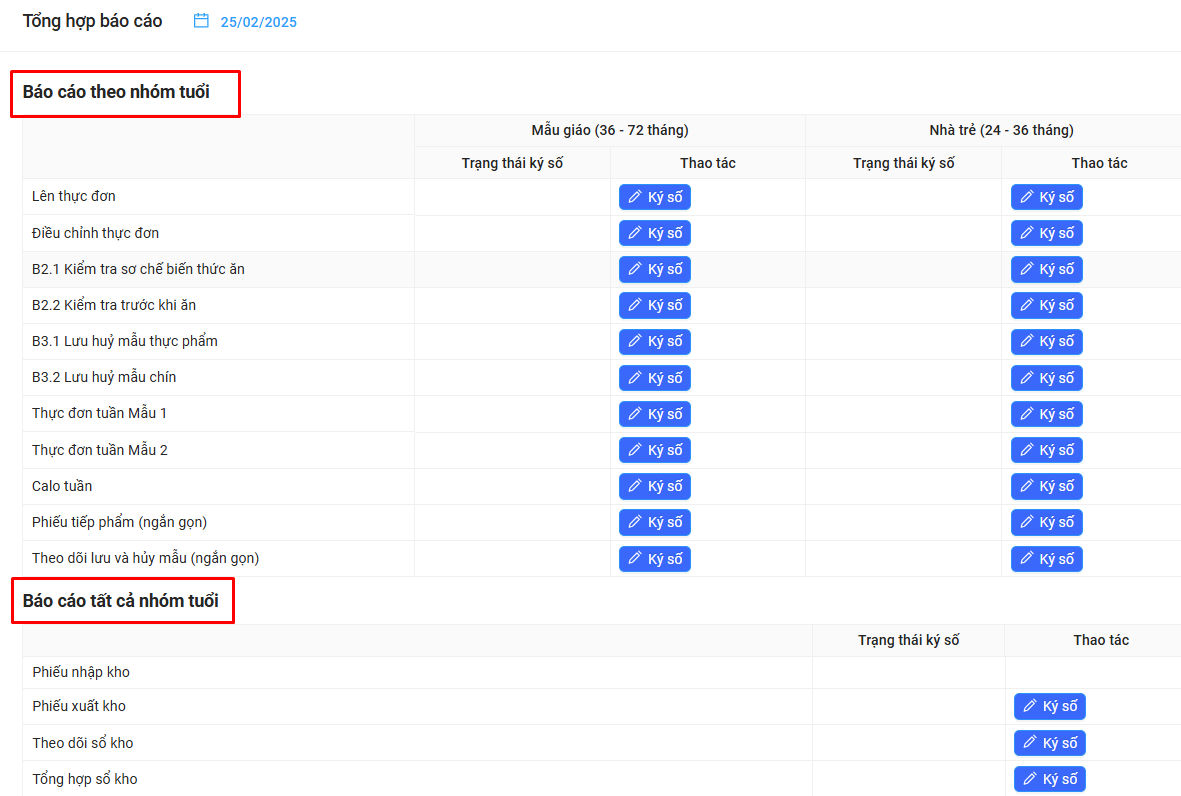The height and width of the screenshot is (796, 1181).
Task: Sign B3.1 Lưu huỷ mẫu thực phẩm Nhà trẻ
Action: 1046,342
